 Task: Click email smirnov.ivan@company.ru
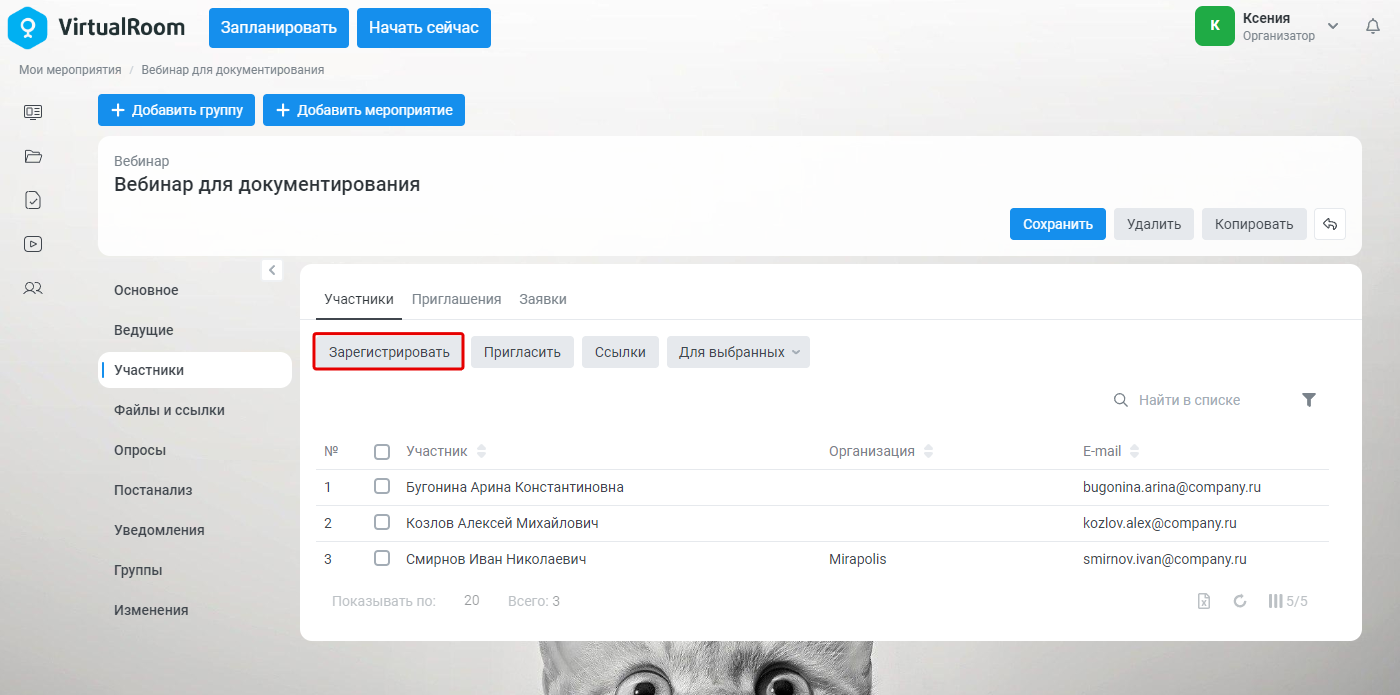pyautogui.click(x=1165, y=559)
